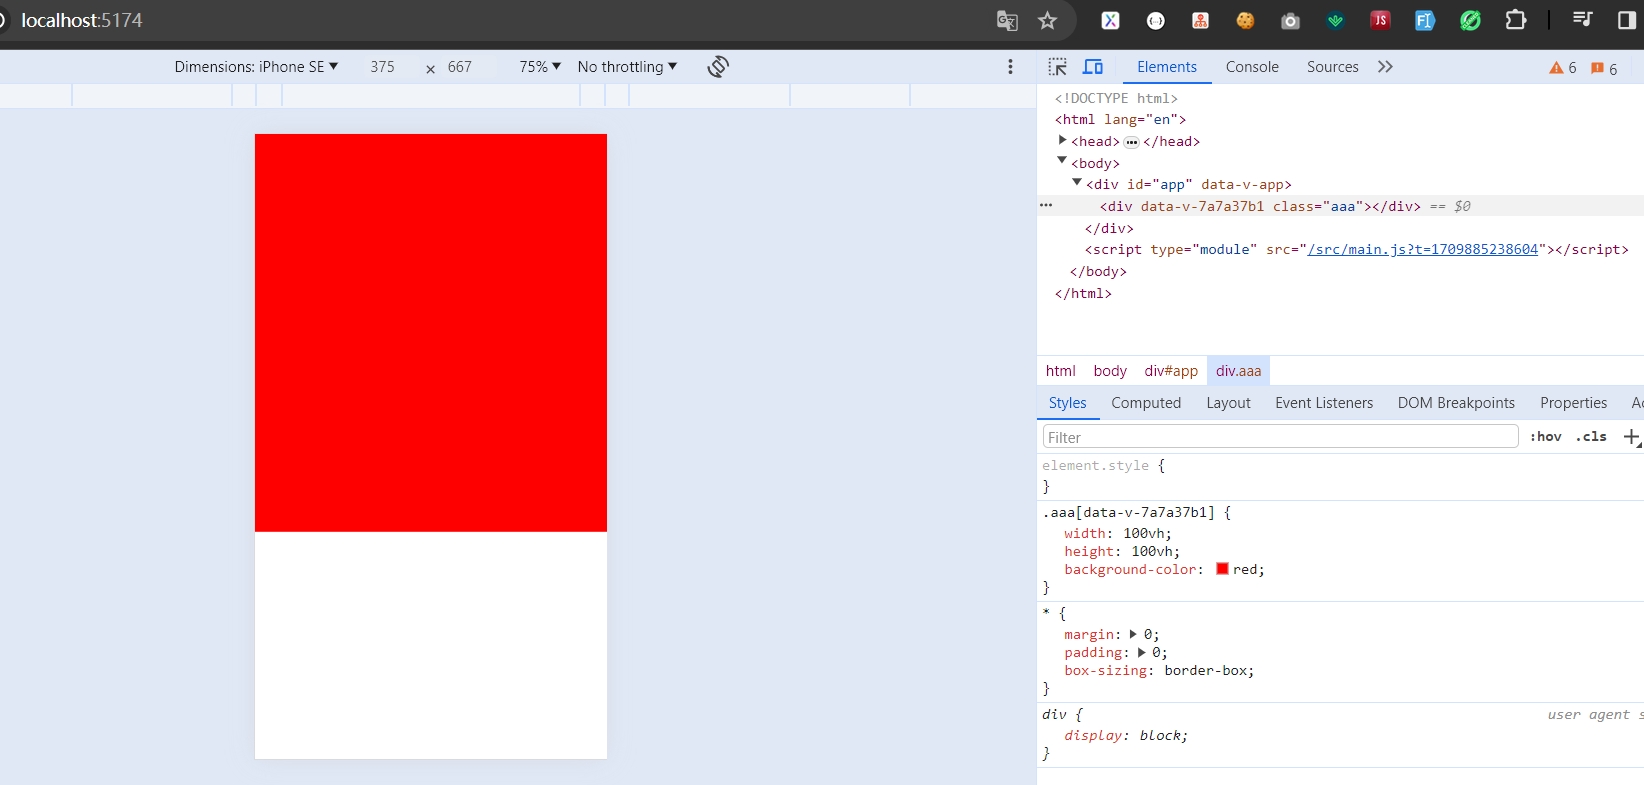Open the 75% zoom dropdown
1644x785 pixels.
coord(540,67)
